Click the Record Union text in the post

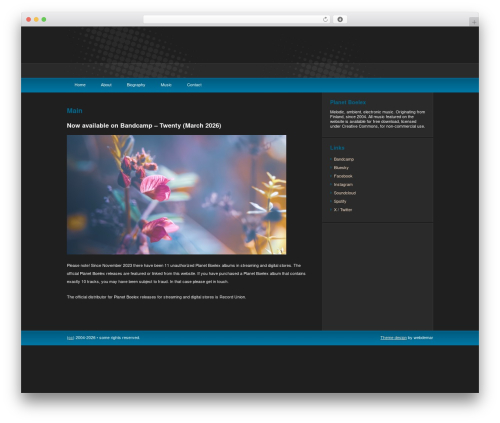click(x=232, y=297)
